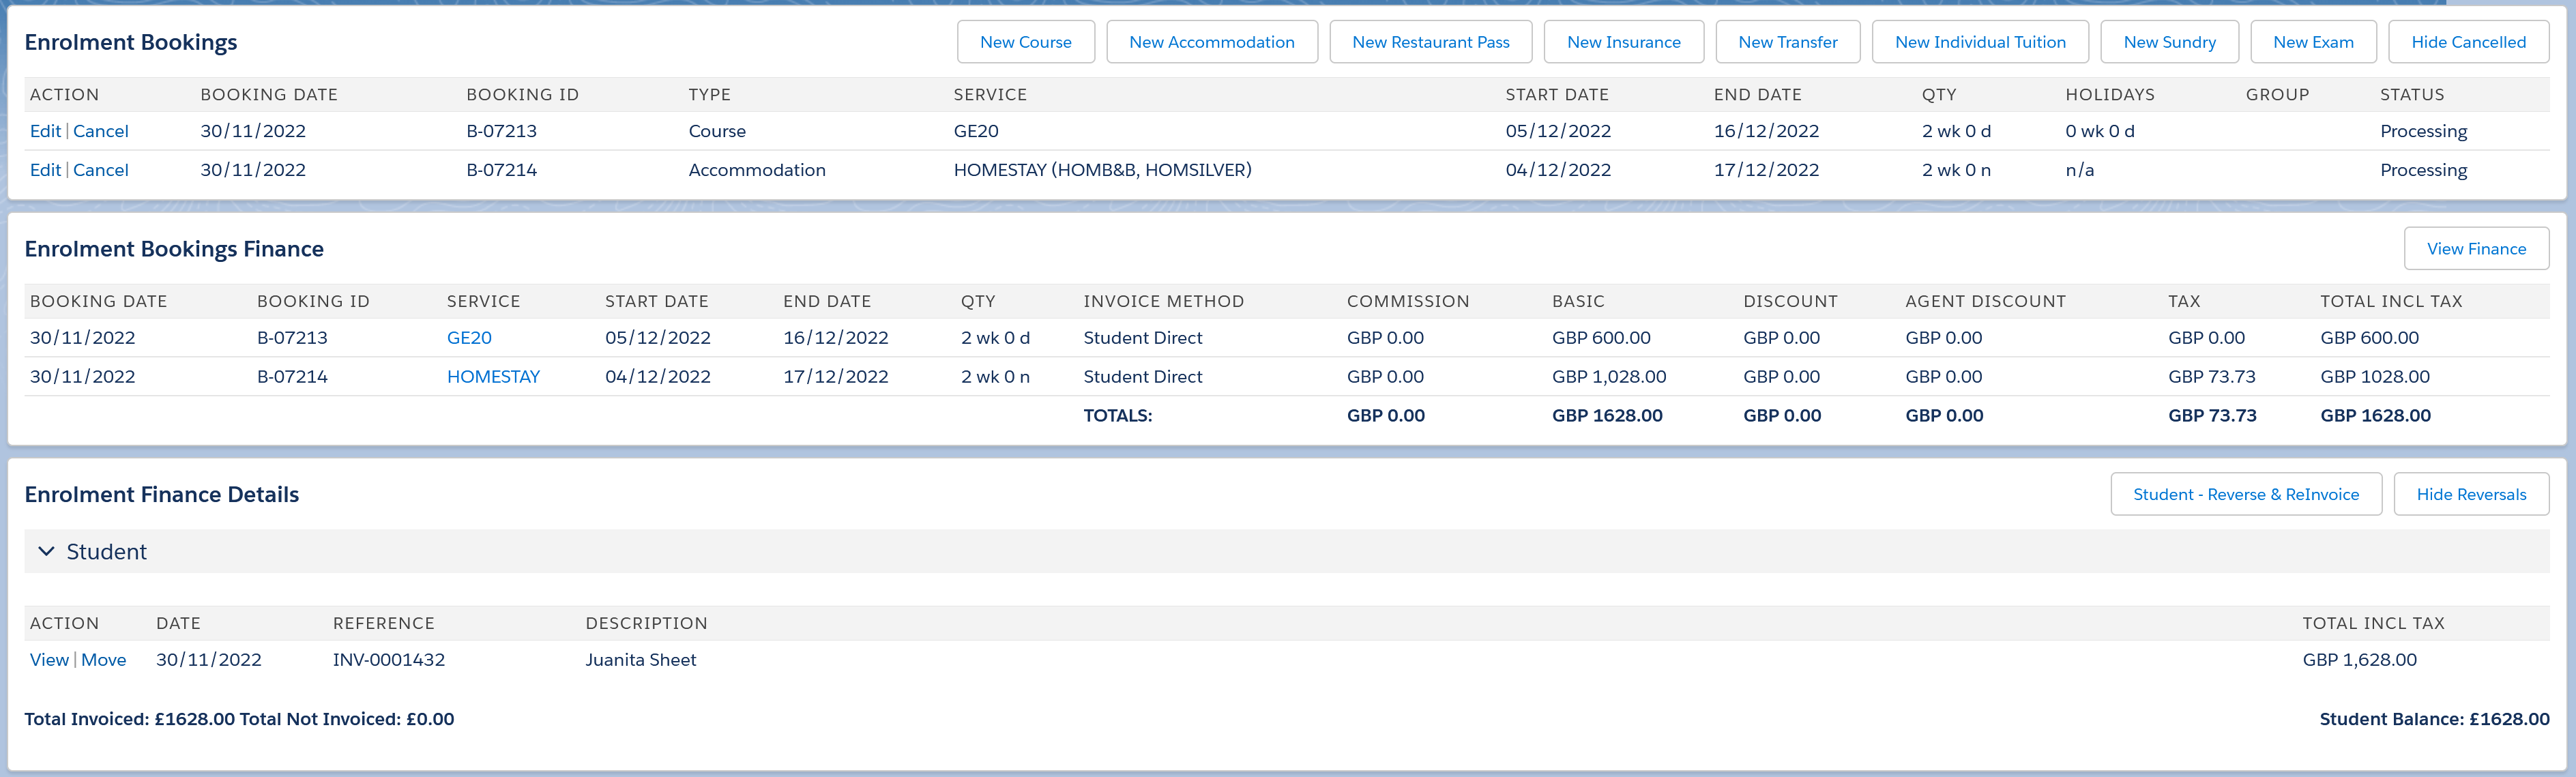Cancel the GE20 course booking
The image size is (2576, 777).
pos(101,131)
